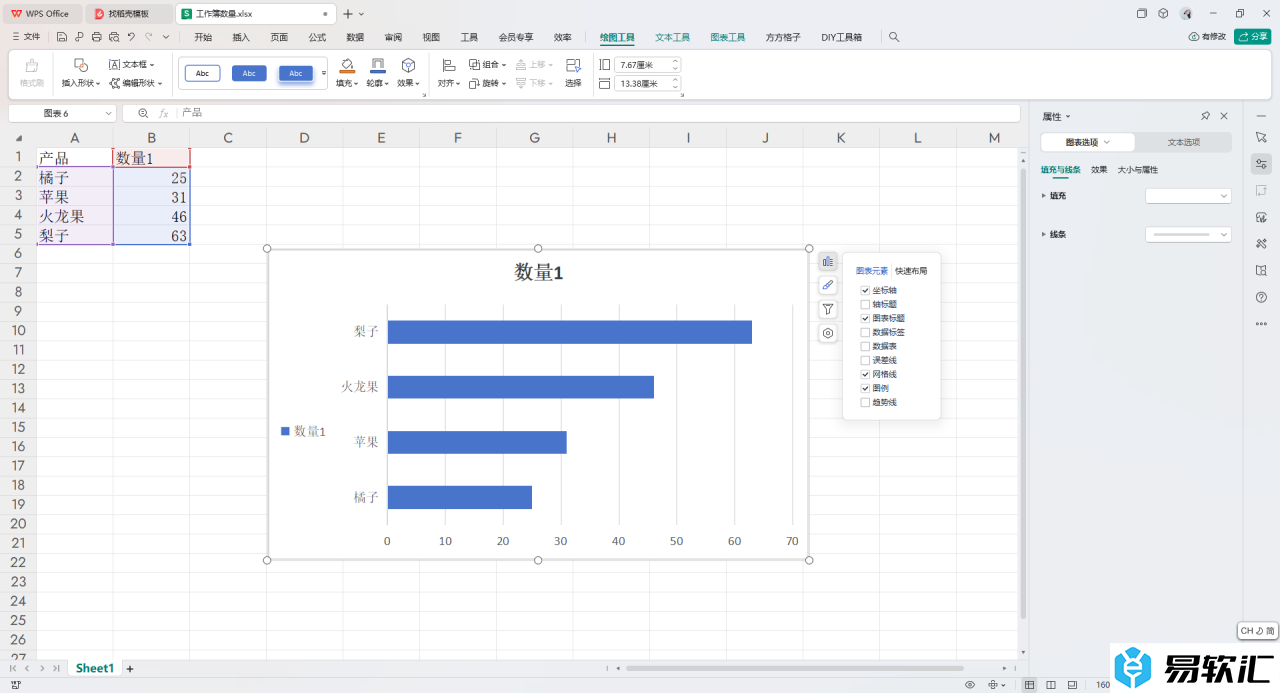Screen dimensions: 1280x693
Task: Enable the 数据表 (Data Table) checkbox
Action: point(865,346)
